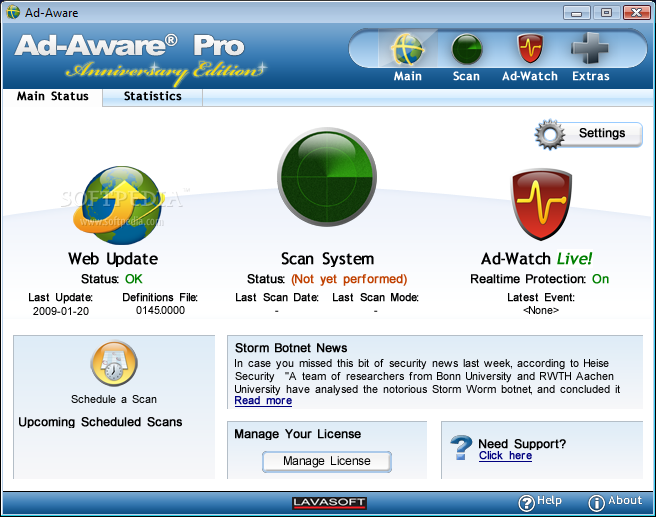The image size is (656, 517).
Task: Click the Storm Botnet News headline
Action: [x=291, y=348]
